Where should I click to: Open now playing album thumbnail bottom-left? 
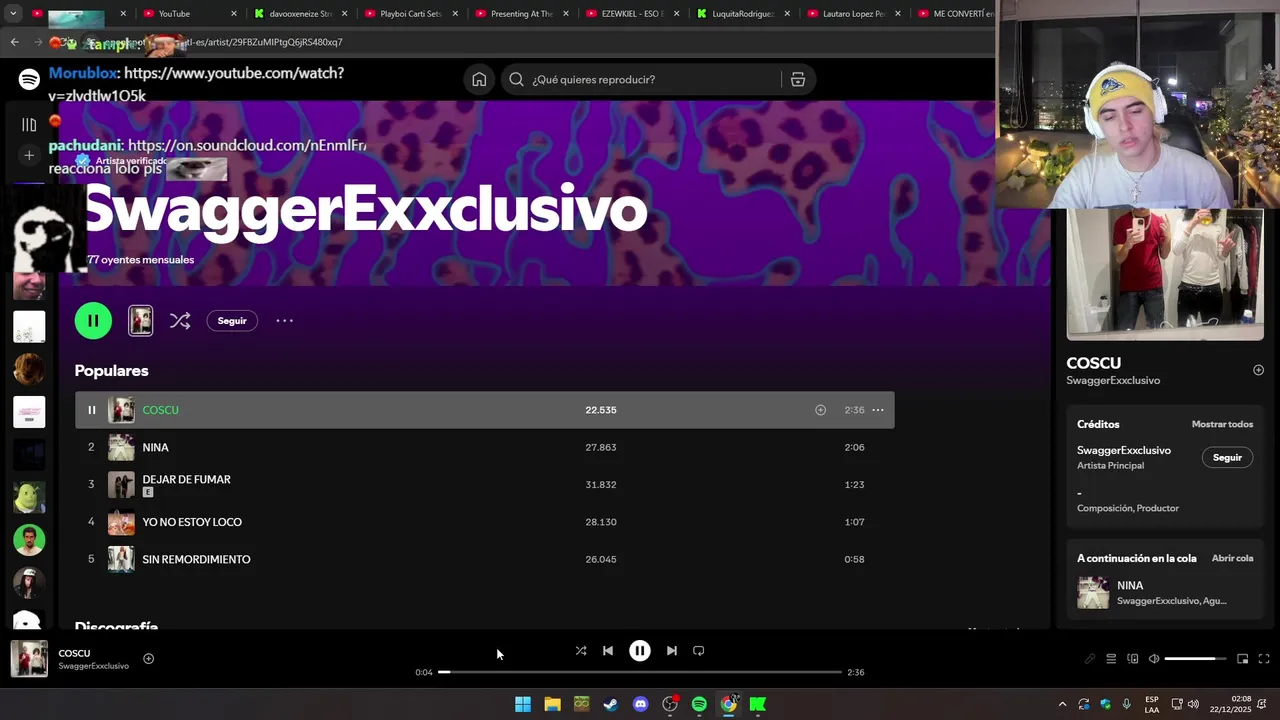pos(29,659)
